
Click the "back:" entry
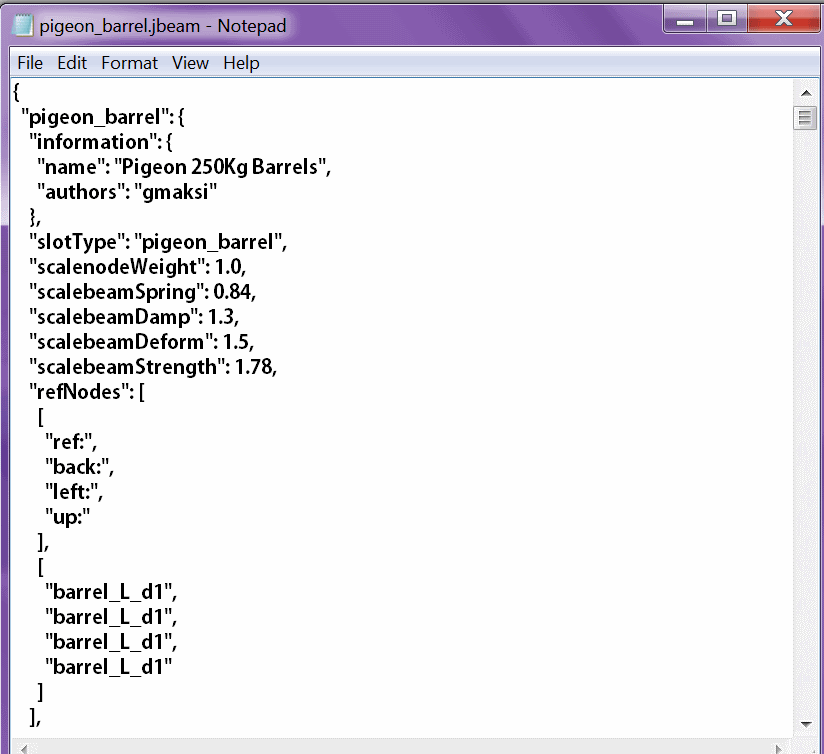79,467
